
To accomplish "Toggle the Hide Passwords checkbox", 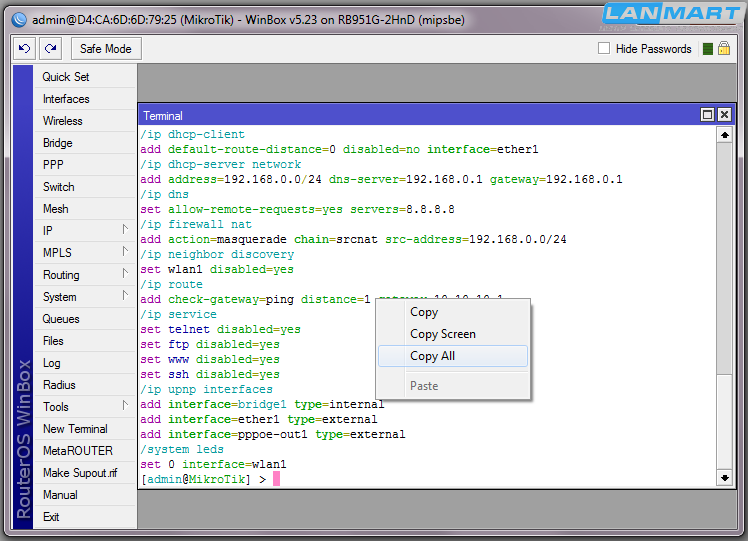I will [604, 48].
